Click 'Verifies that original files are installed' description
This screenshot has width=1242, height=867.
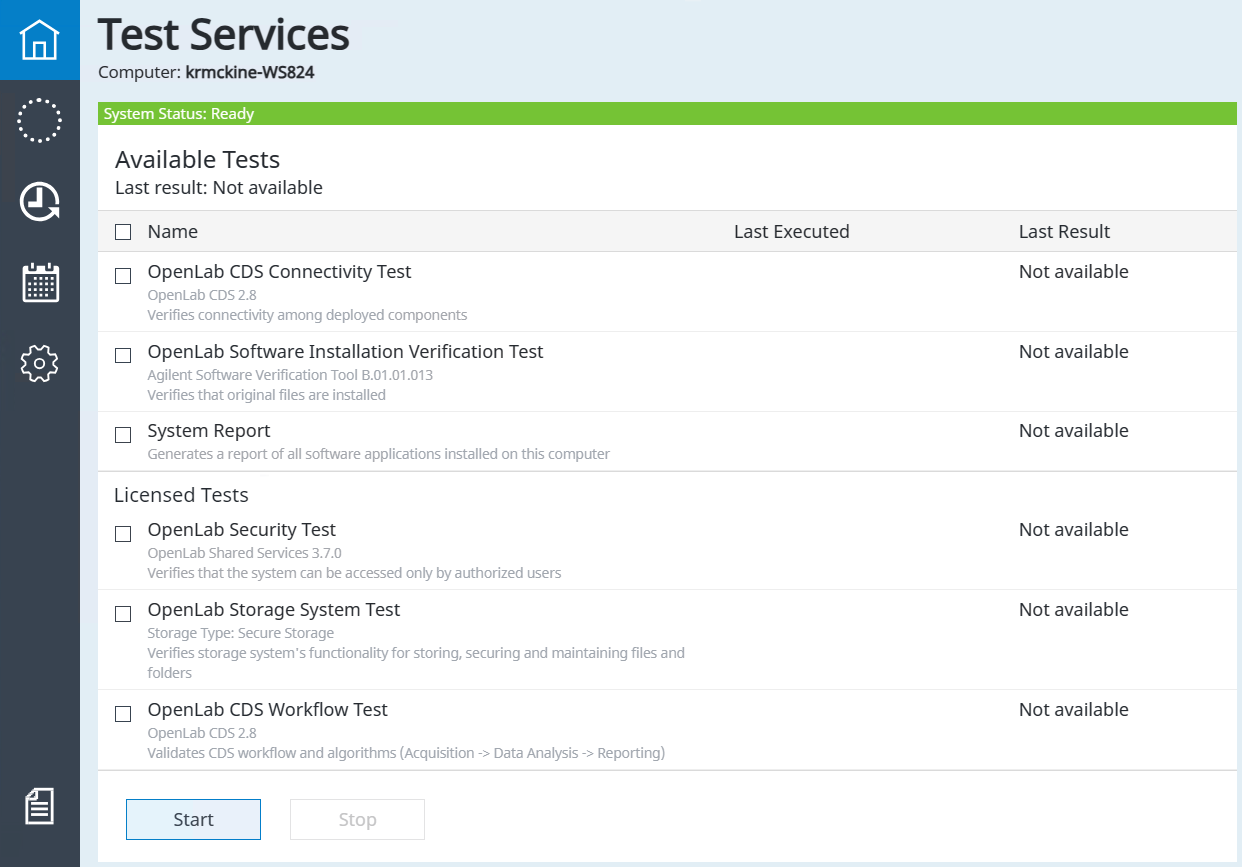pyautogui.click(x=266, y=395)
